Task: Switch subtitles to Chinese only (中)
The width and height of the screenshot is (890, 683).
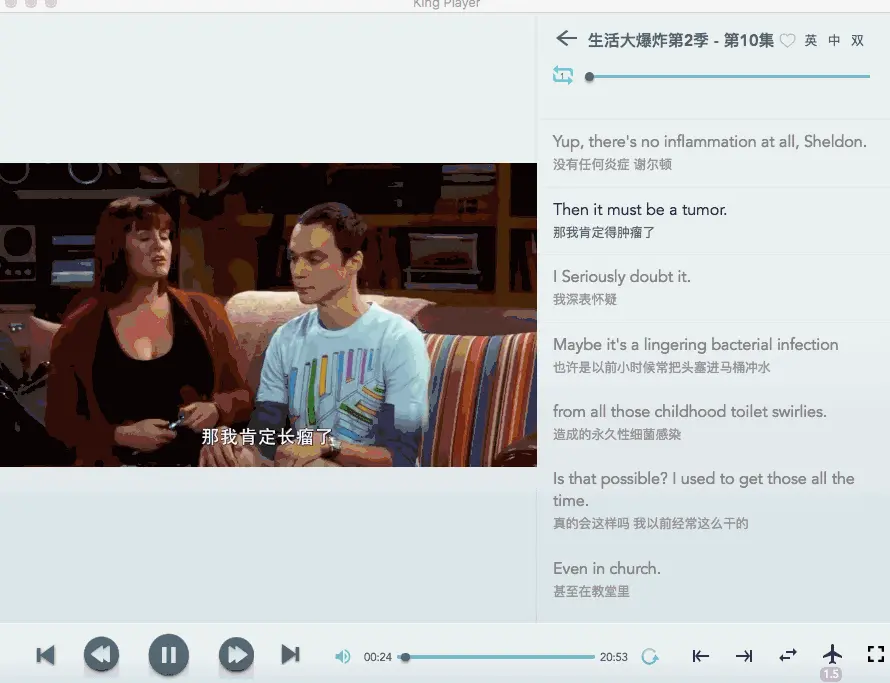Action: pos(834,40)
